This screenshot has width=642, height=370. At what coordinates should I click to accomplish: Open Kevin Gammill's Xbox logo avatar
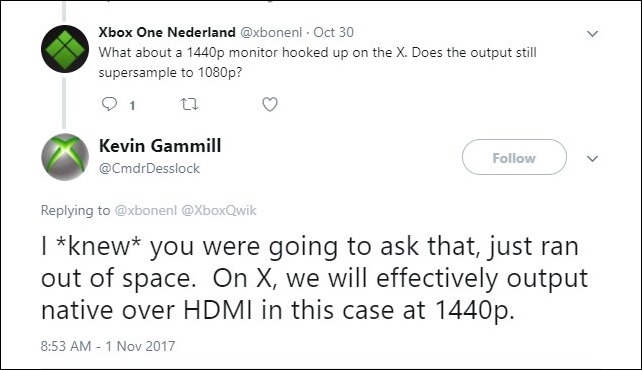pos(65,157)
